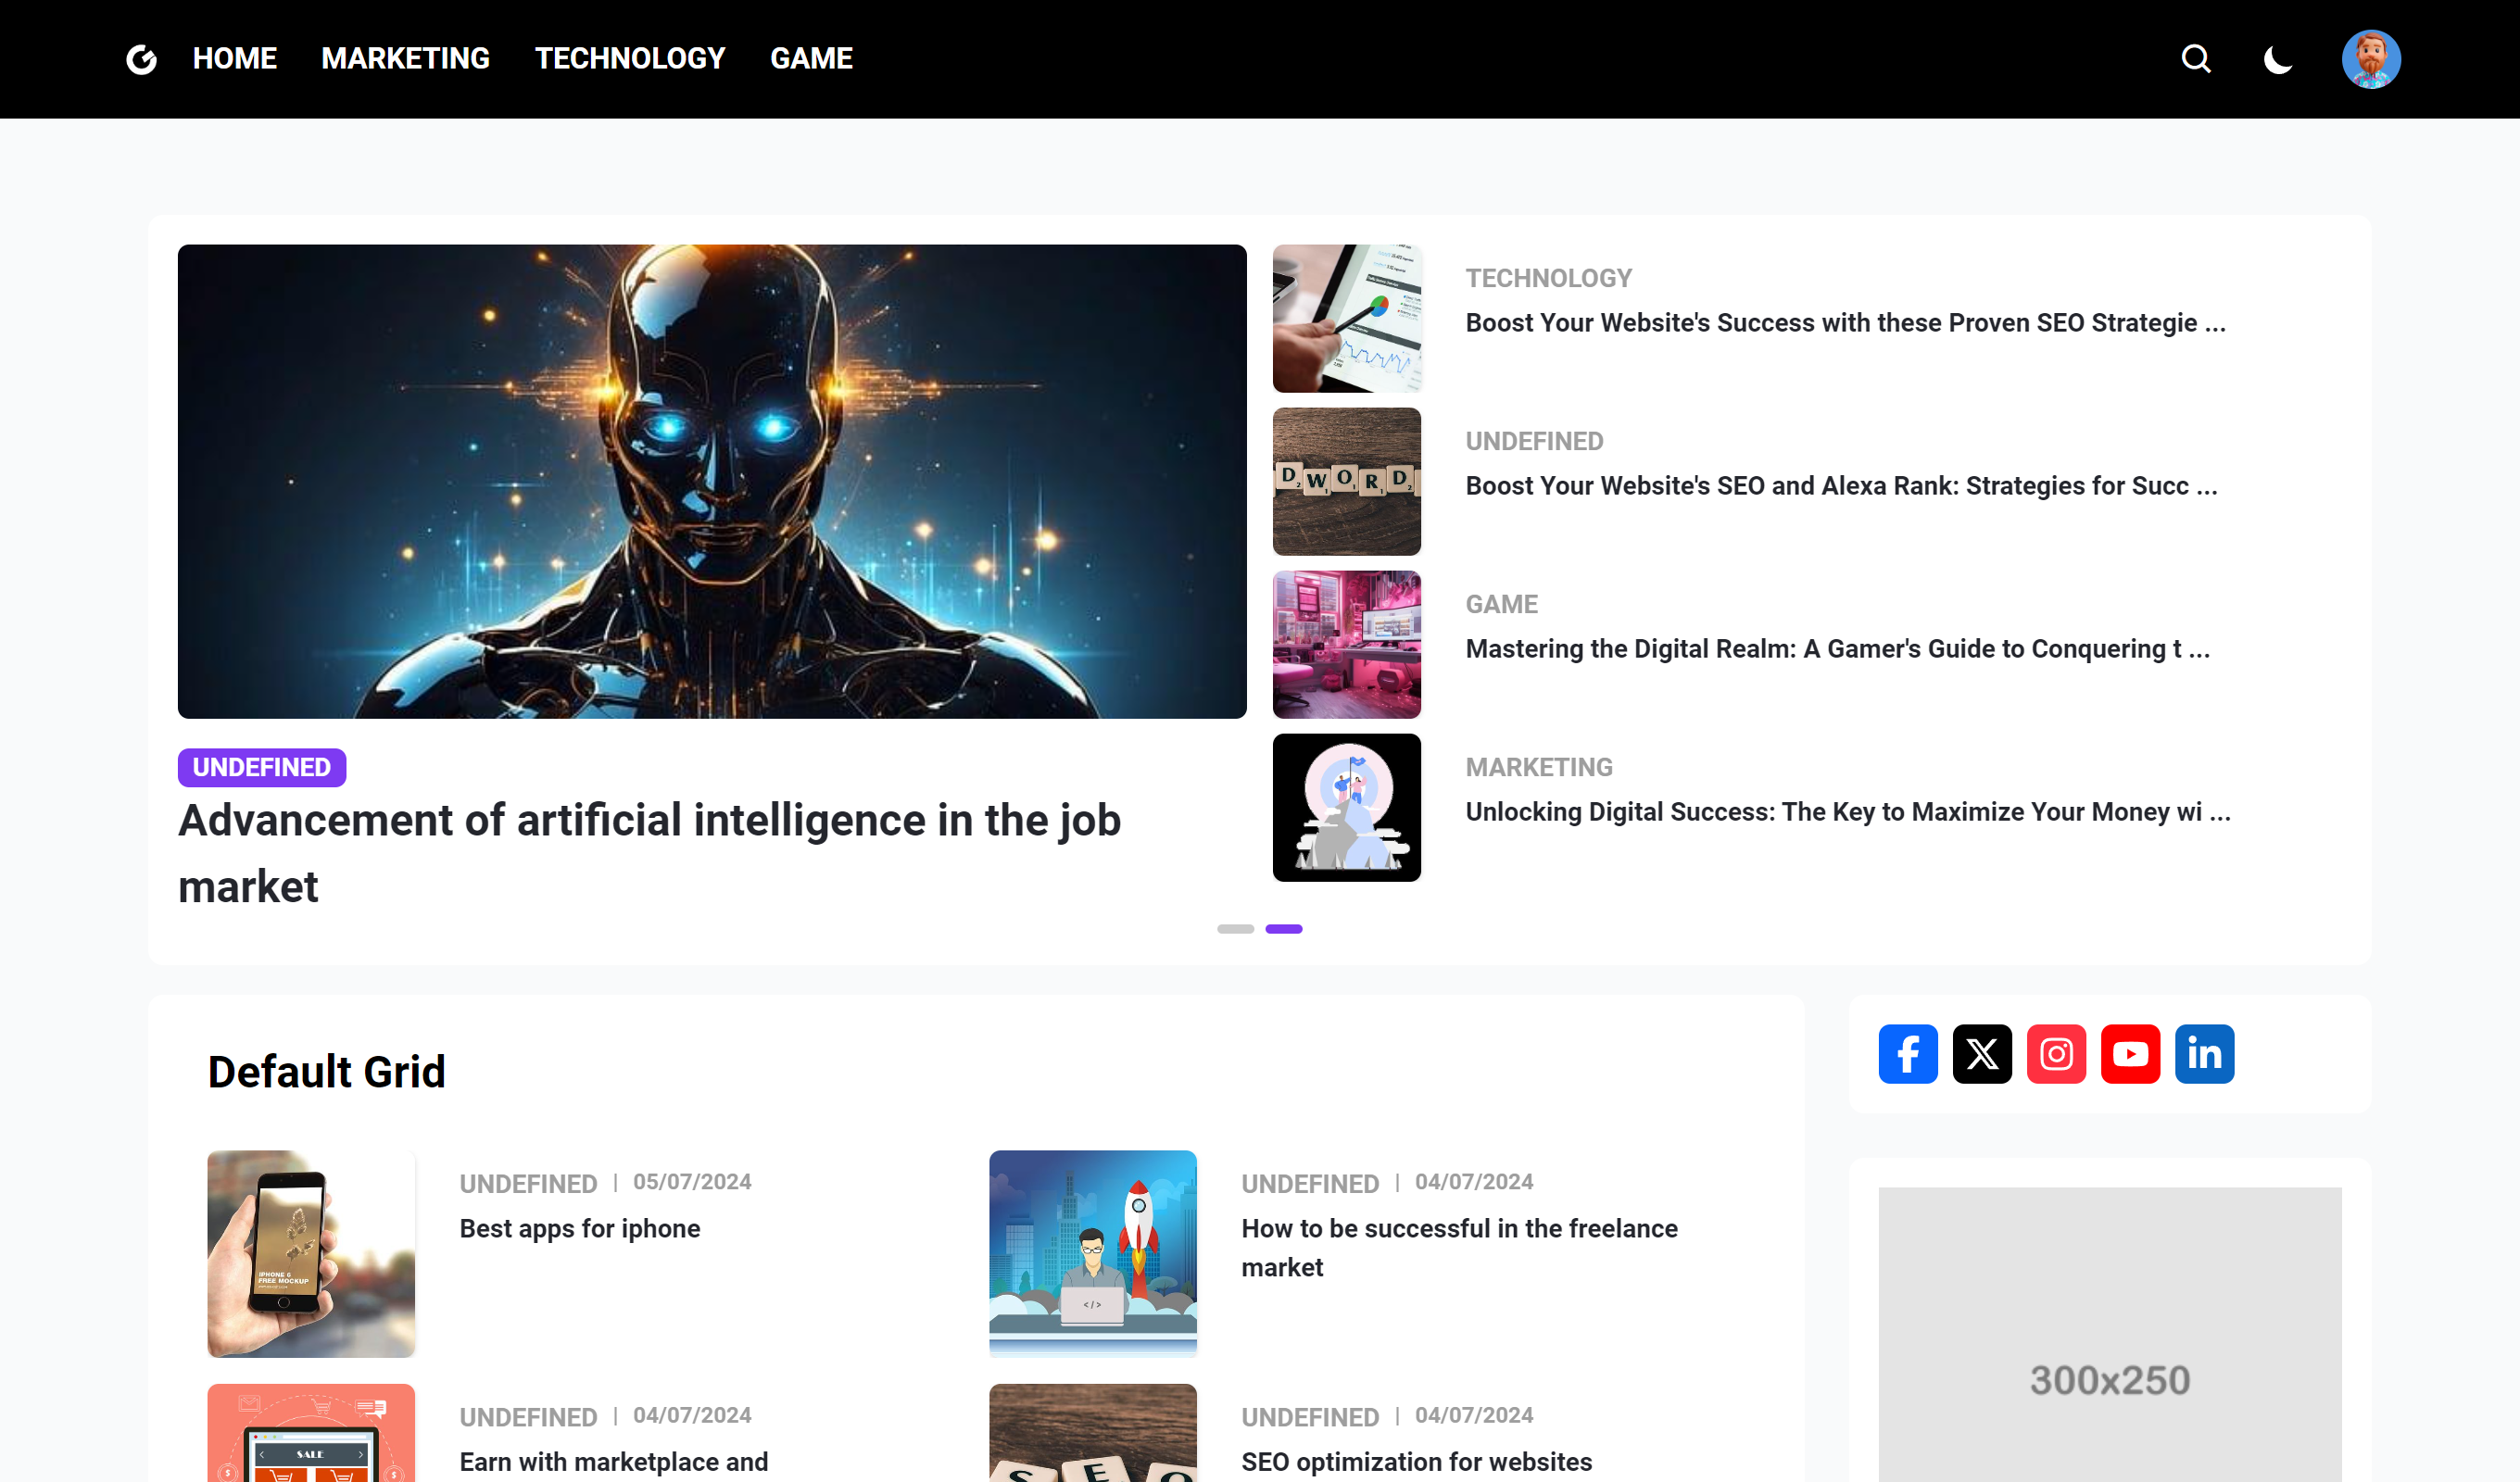This screenshot has width=2520, height=1482.
Task: Click the site logo icon in the navbar
Action: pos(141,59)
